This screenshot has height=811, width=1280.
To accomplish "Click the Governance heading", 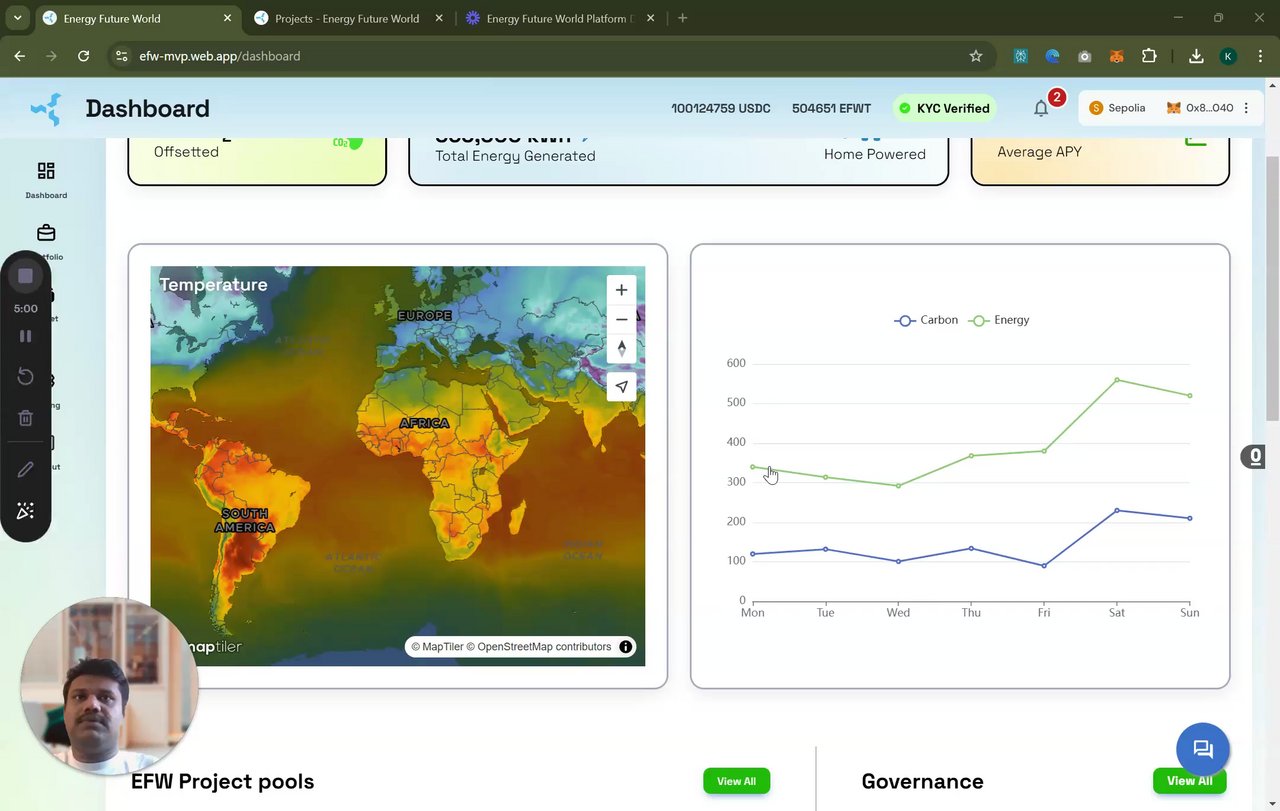I will tap(922, 781).
